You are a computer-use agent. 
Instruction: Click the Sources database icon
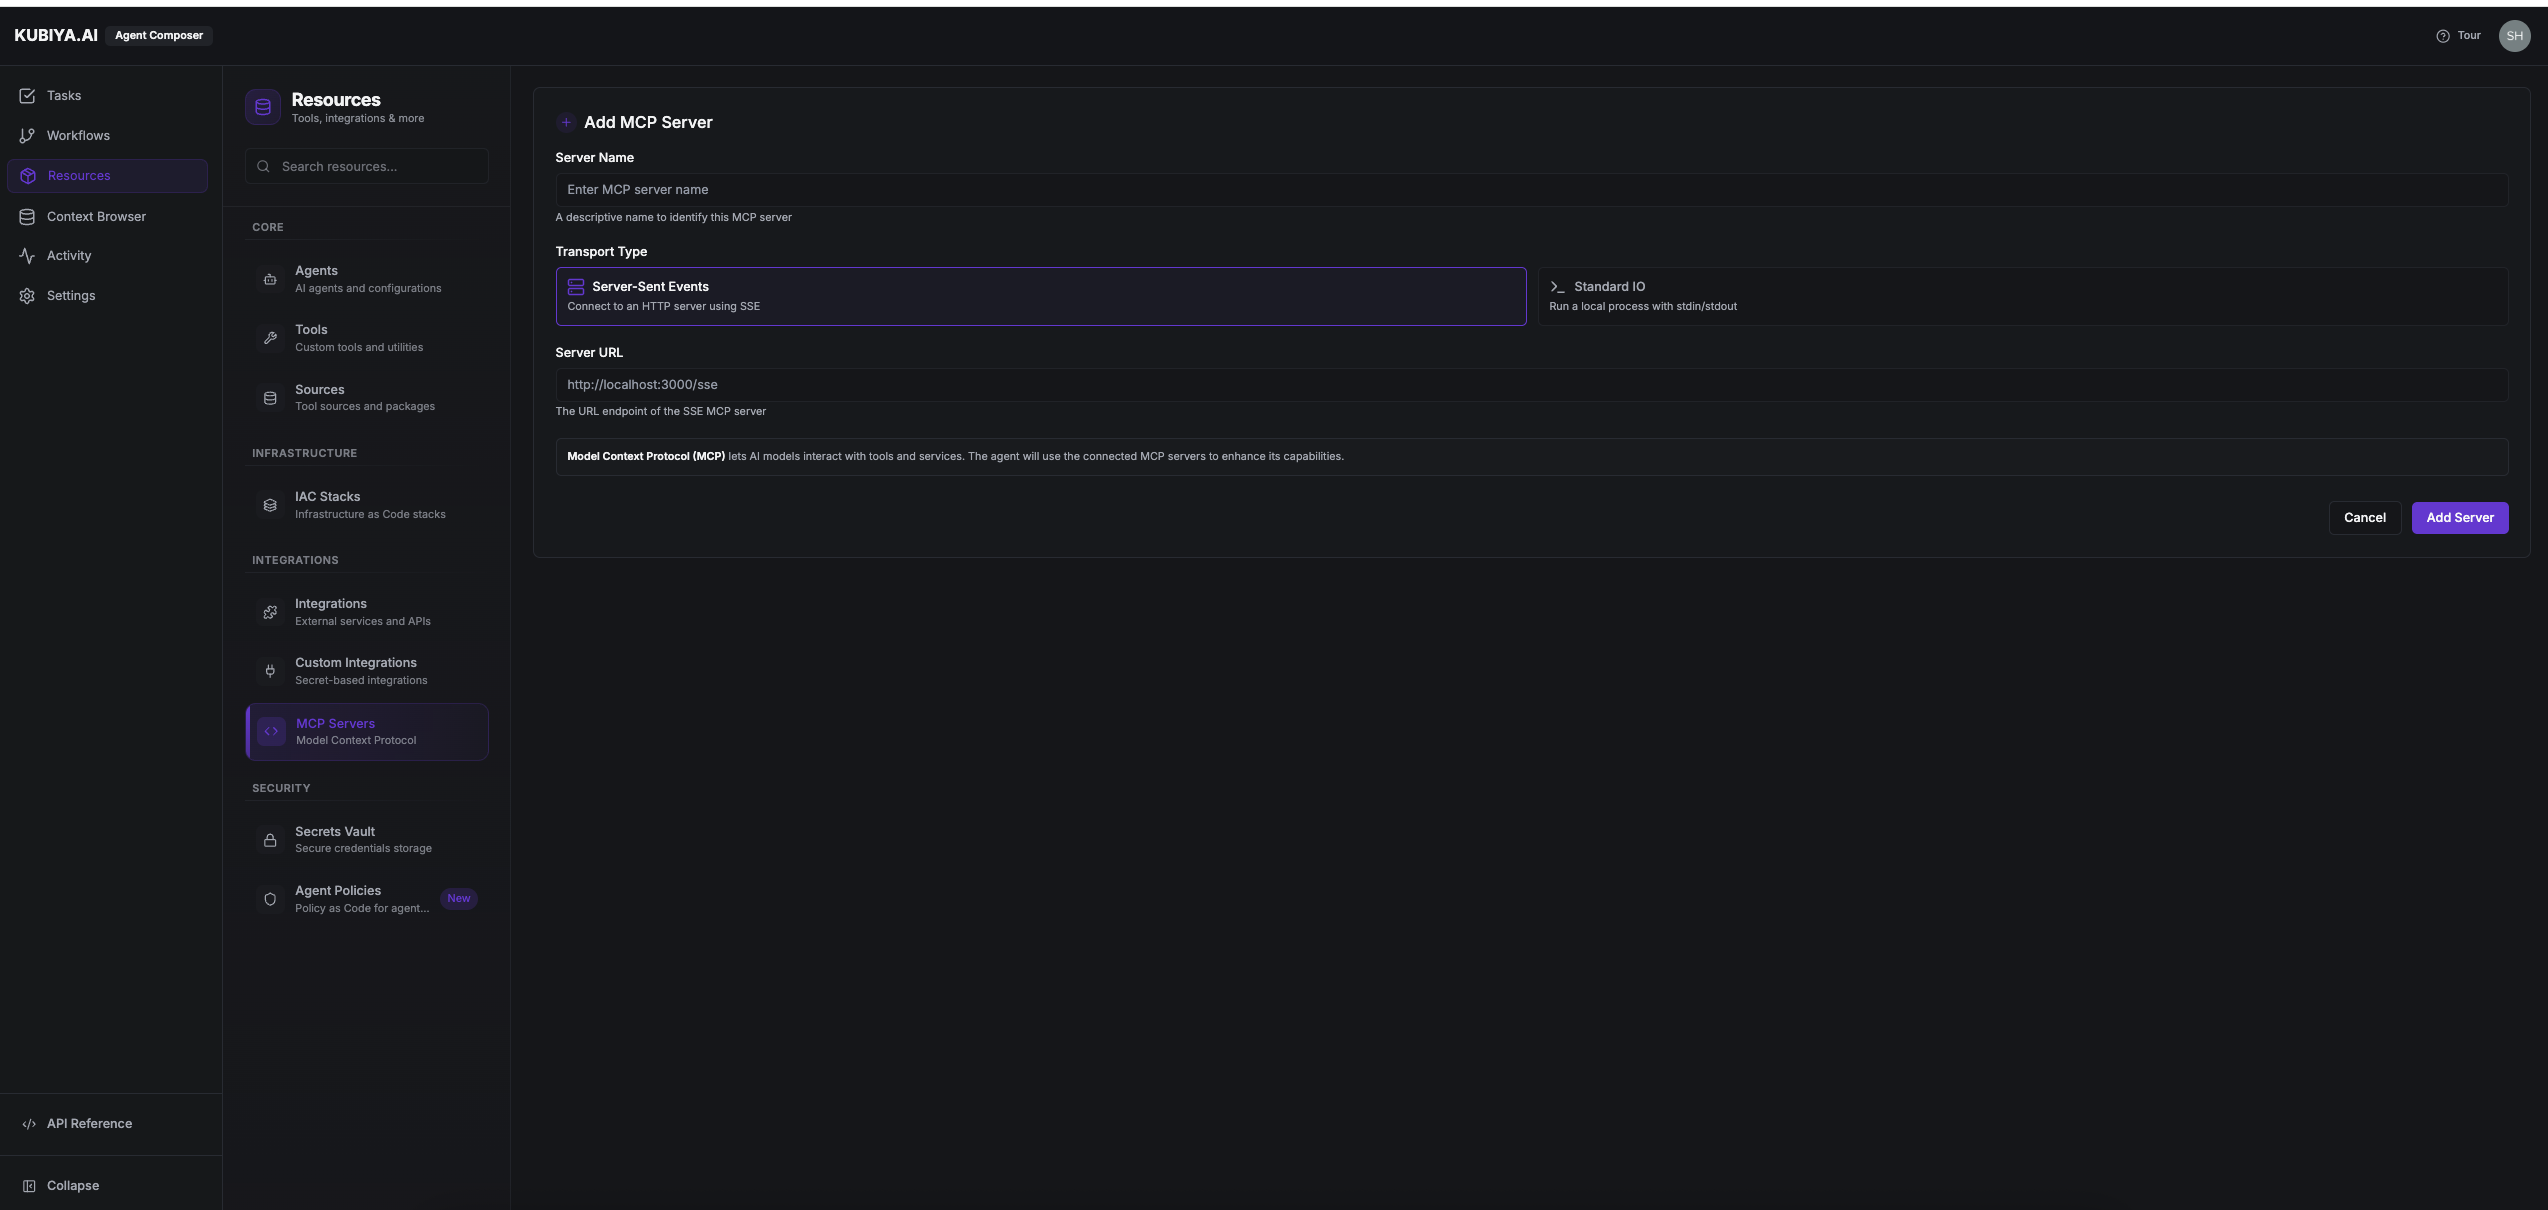[270, 398]
